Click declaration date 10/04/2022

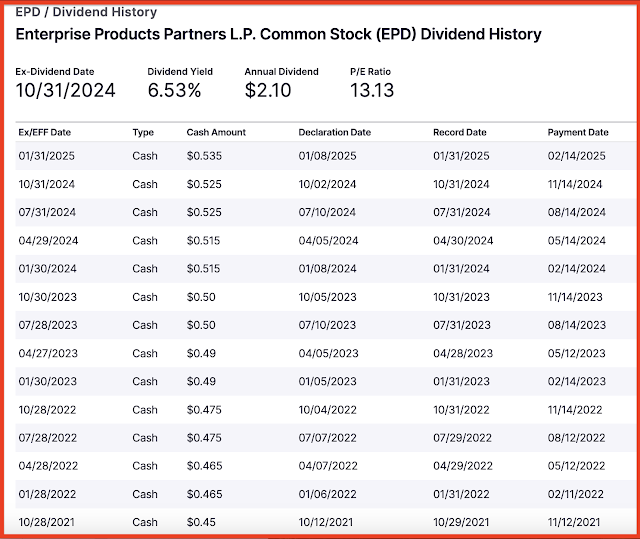pos(327,410)
